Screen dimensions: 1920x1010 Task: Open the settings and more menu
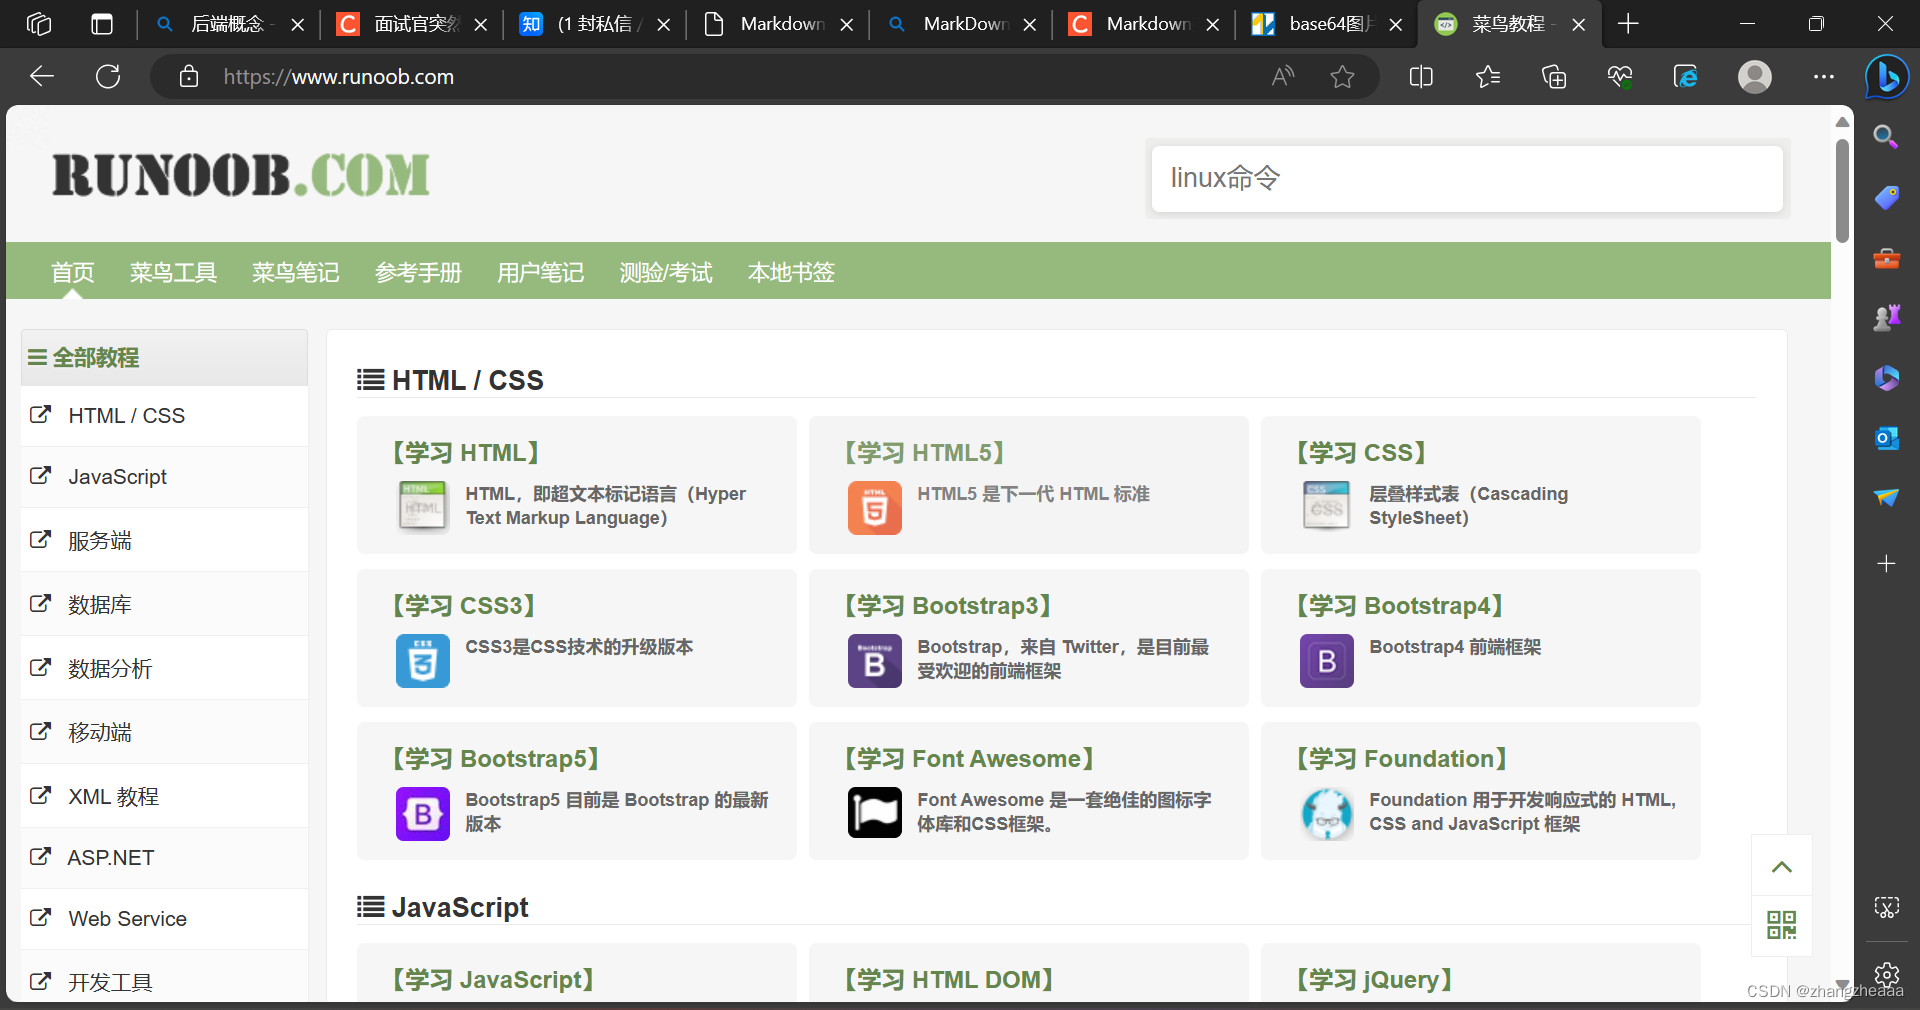pos(1824,76)
